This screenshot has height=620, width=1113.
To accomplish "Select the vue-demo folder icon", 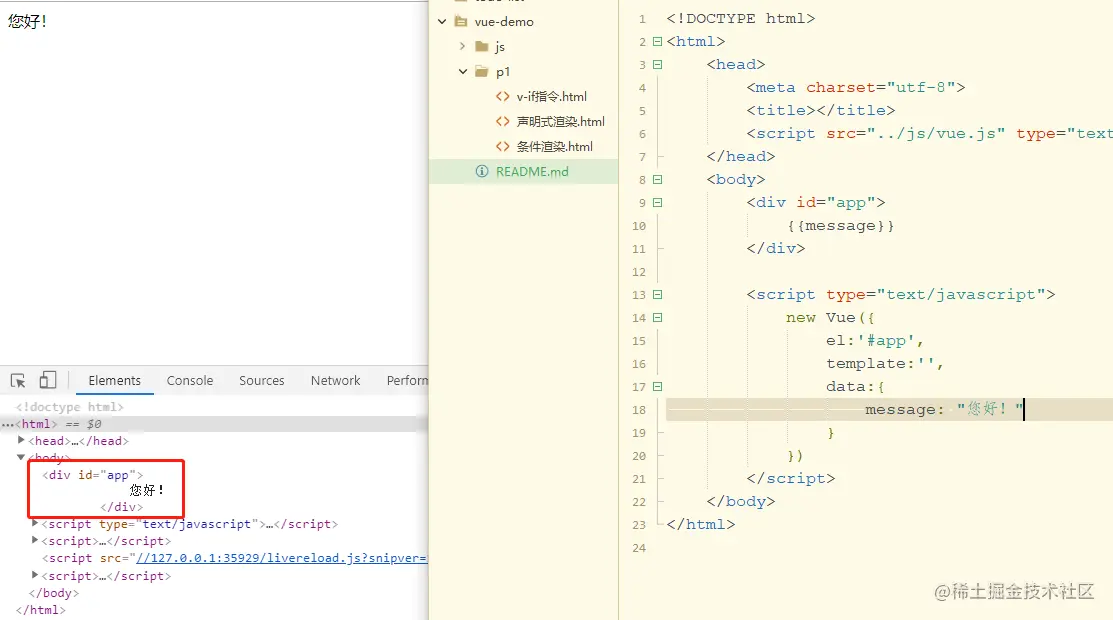I will (x=461, y=21).
